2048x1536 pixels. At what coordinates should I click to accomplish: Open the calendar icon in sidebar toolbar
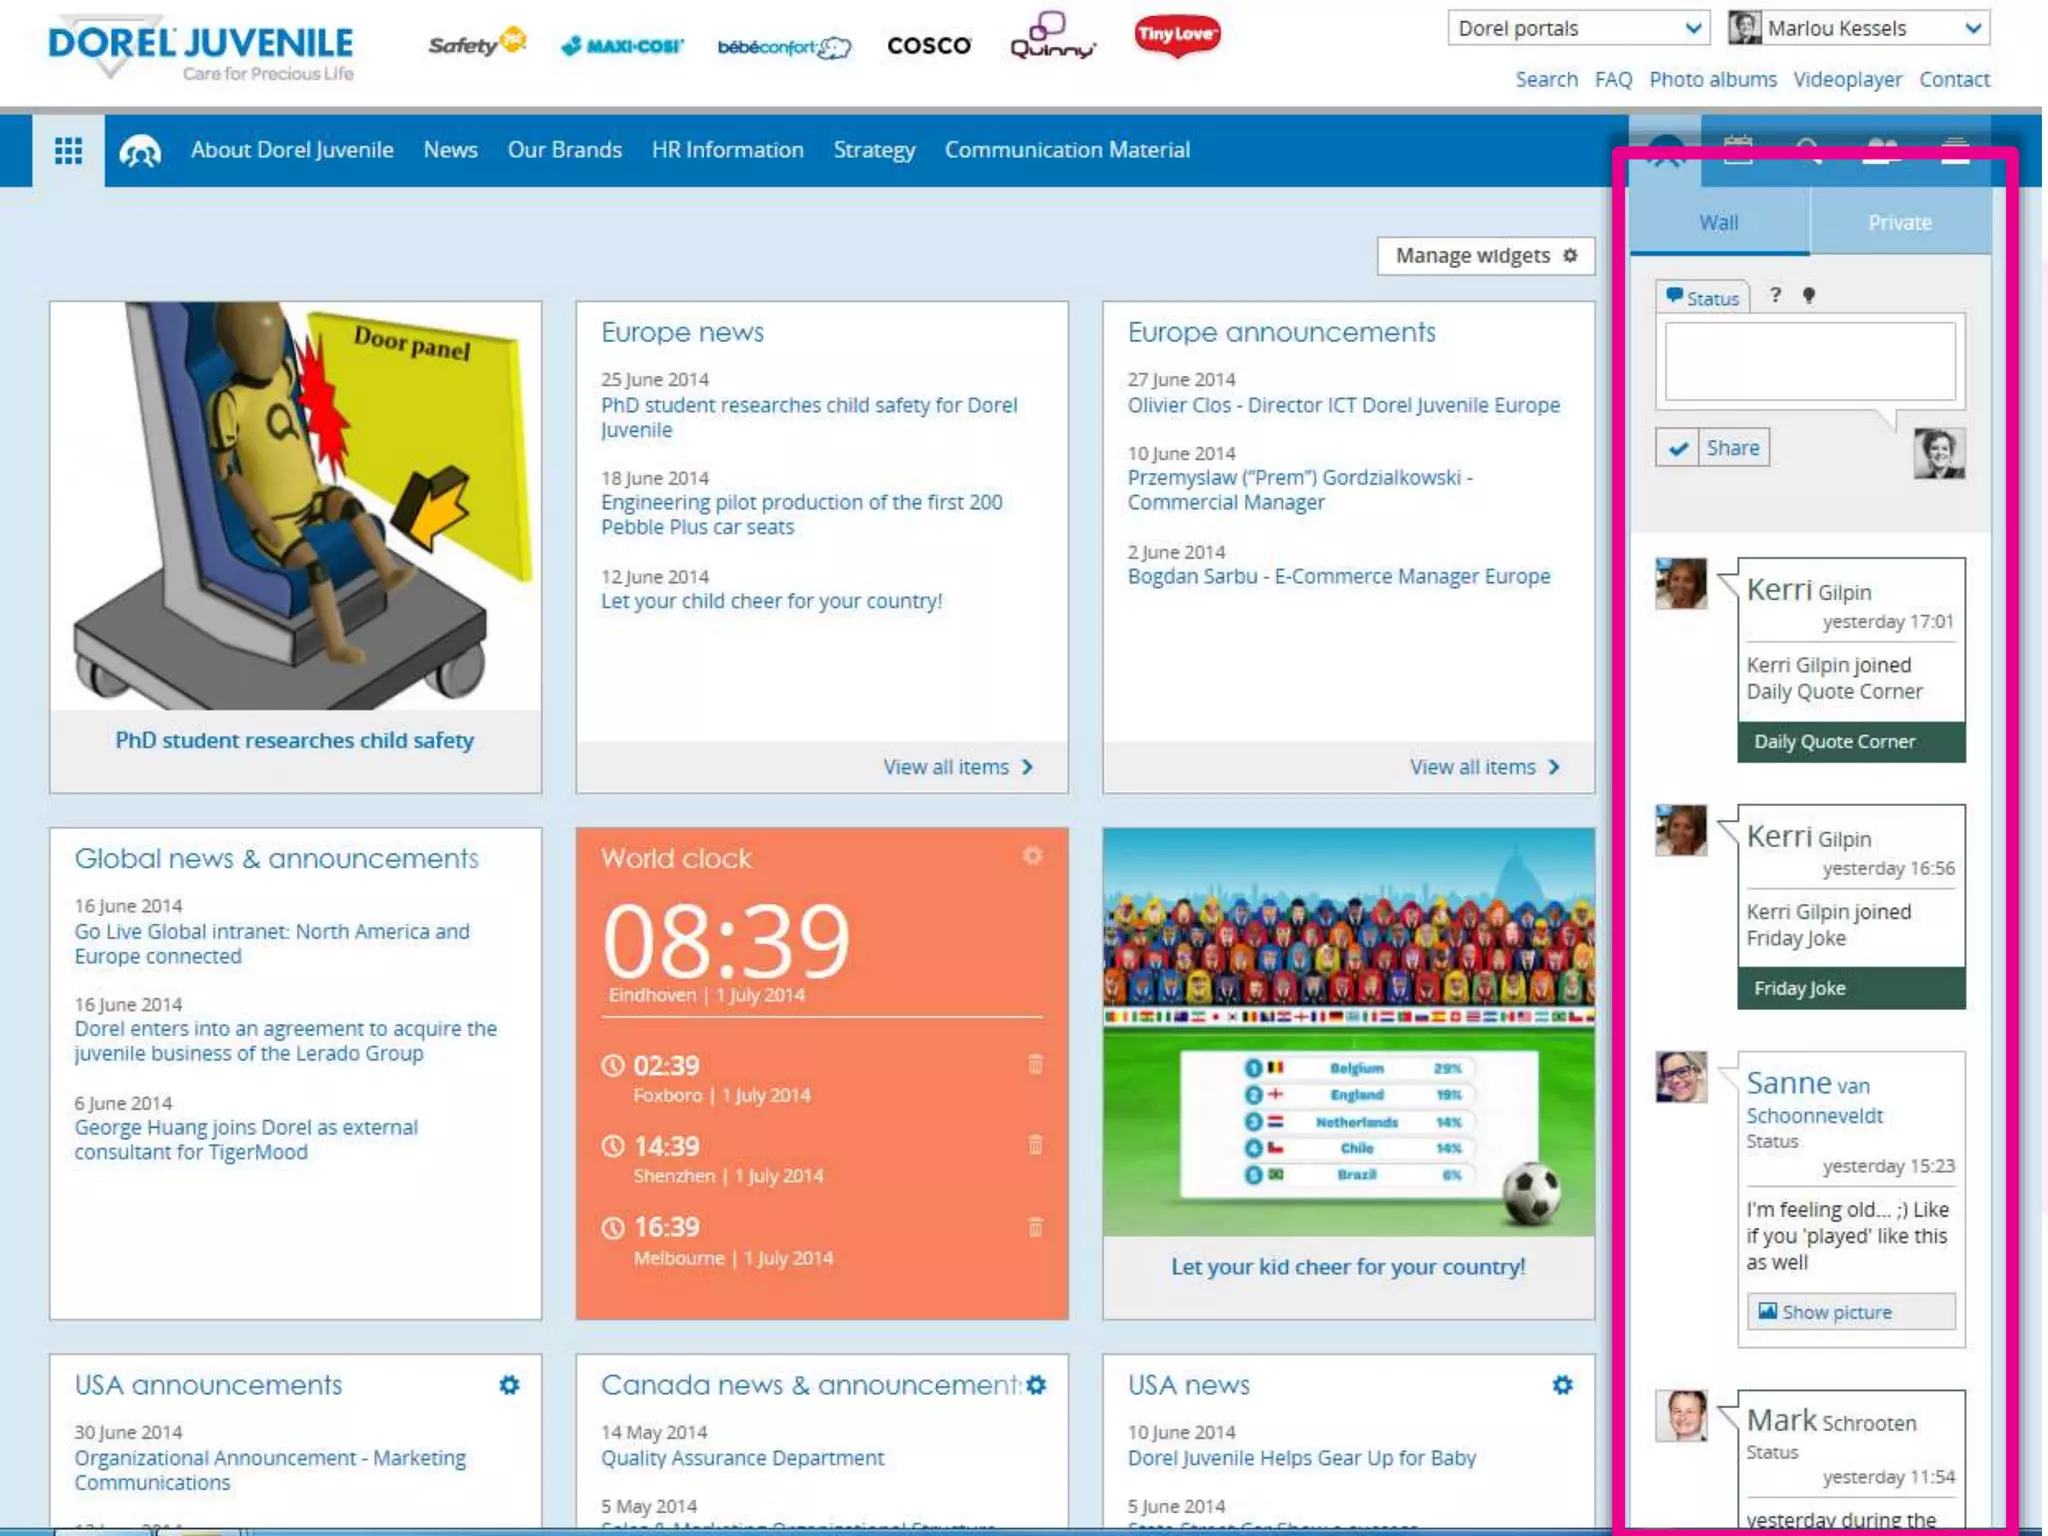coord(1738,150)
